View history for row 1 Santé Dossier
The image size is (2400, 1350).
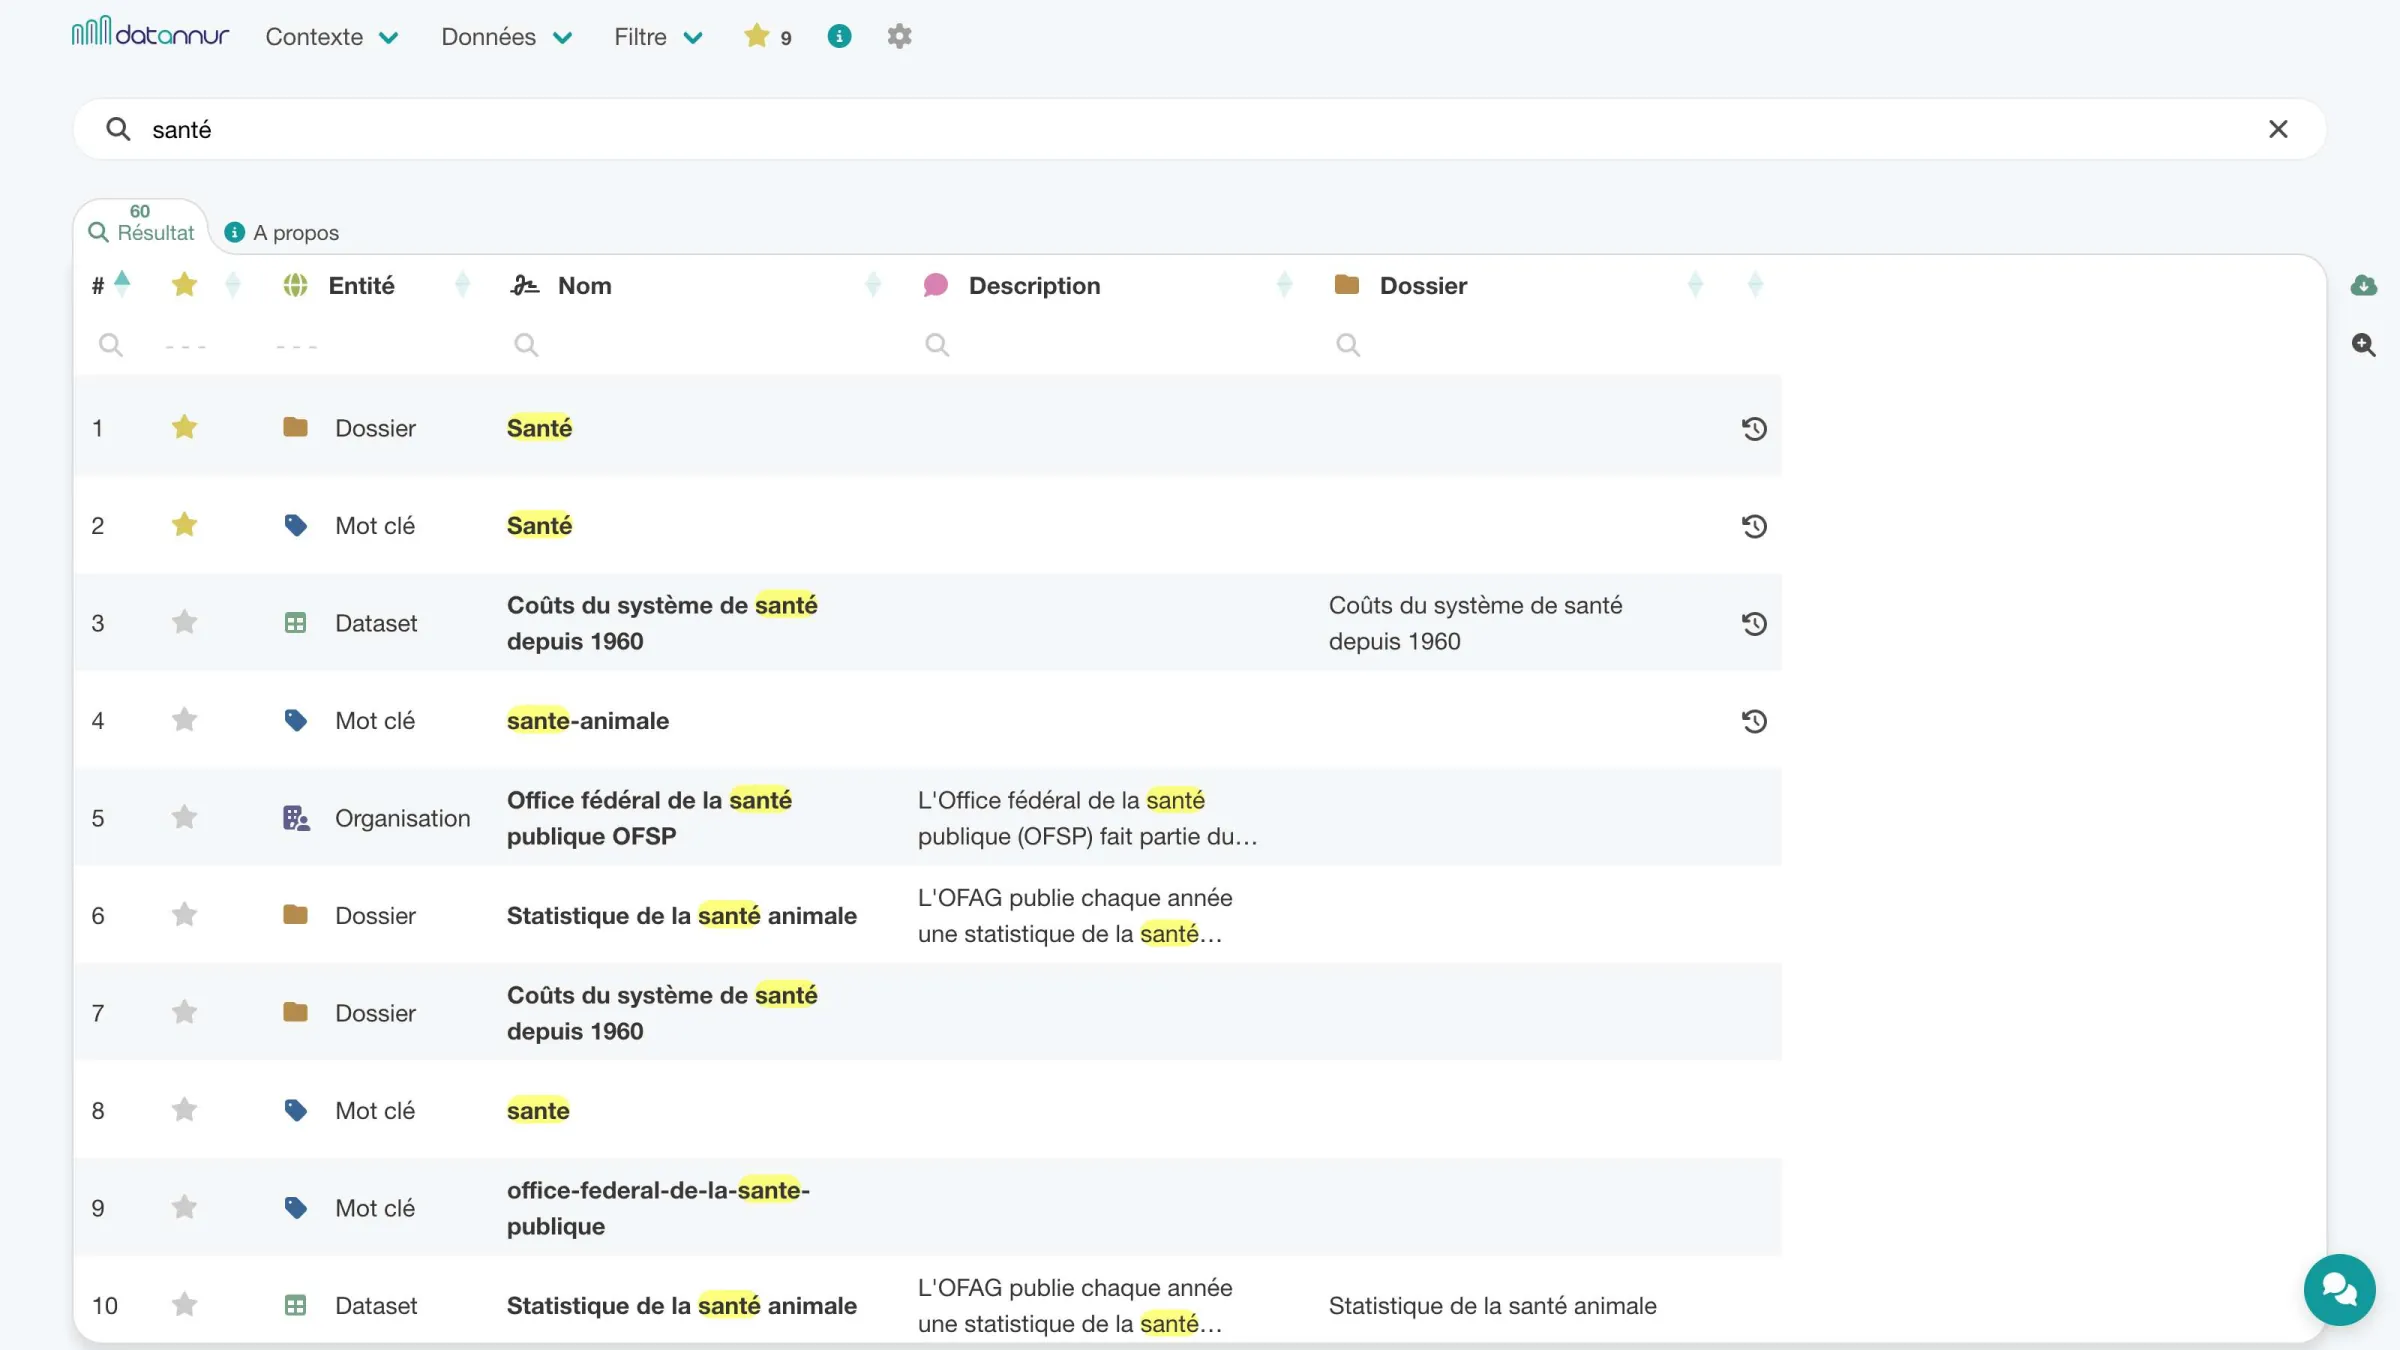(x=1754, y=429)
